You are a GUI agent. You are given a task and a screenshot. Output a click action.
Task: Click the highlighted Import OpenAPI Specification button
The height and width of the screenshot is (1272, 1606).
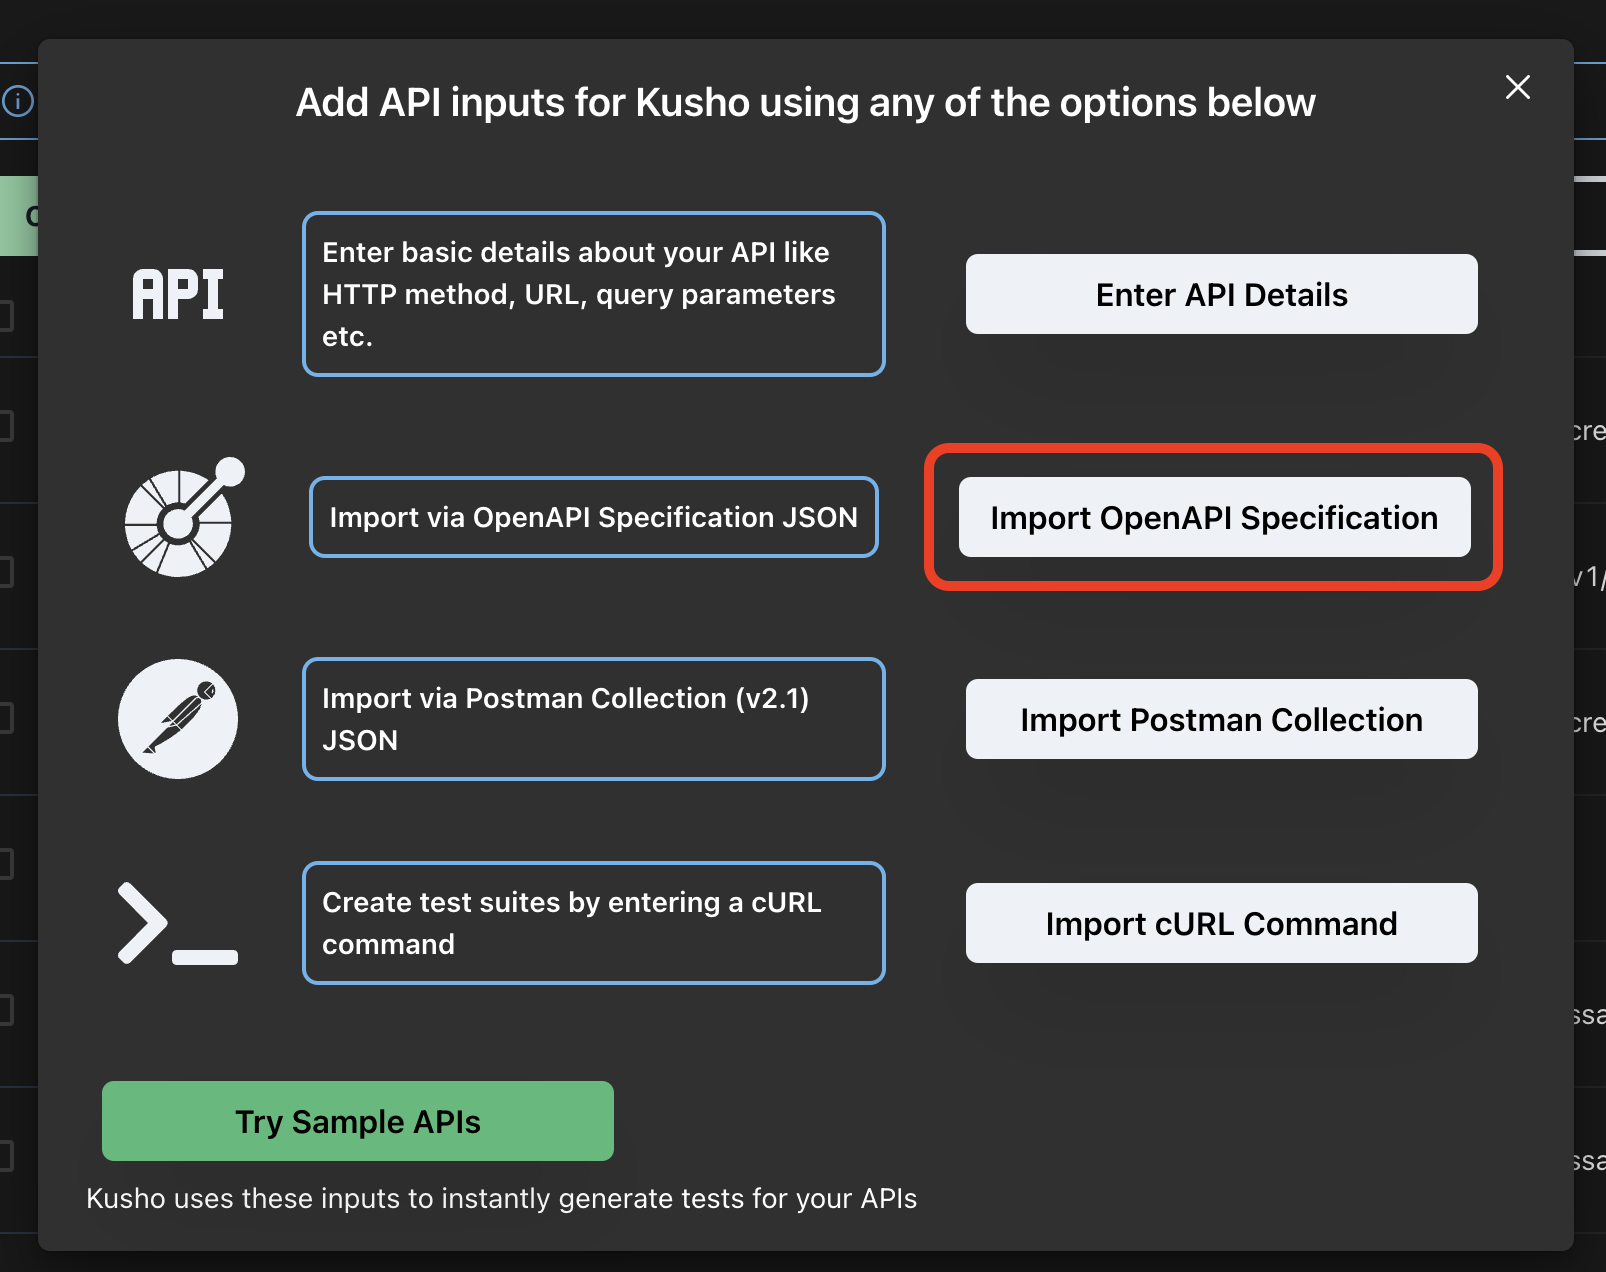coord(1214,517)
